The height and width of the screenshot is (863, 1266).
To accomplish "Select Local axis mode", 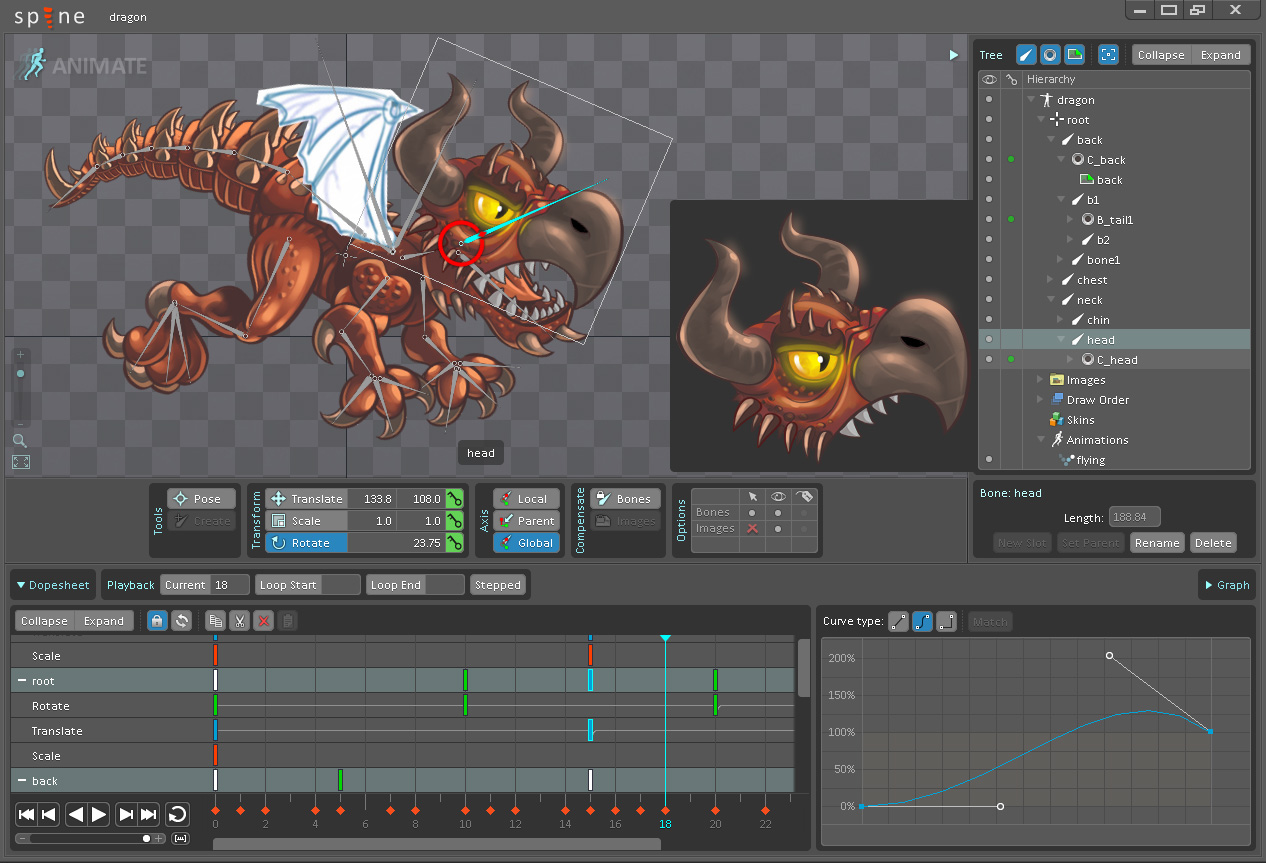I will pos(526,498).
